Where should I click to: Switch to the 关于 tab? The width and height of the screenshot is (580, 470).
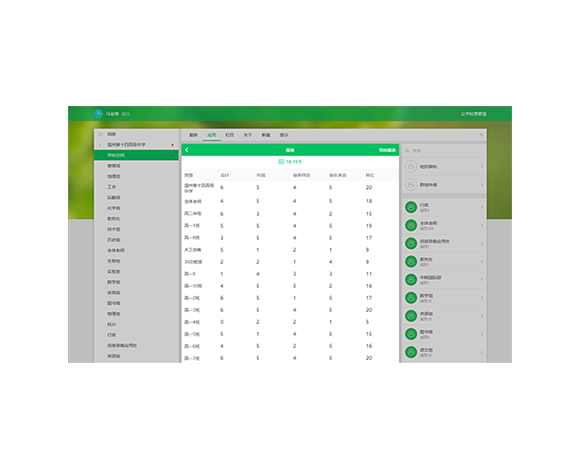pos(247,135)
